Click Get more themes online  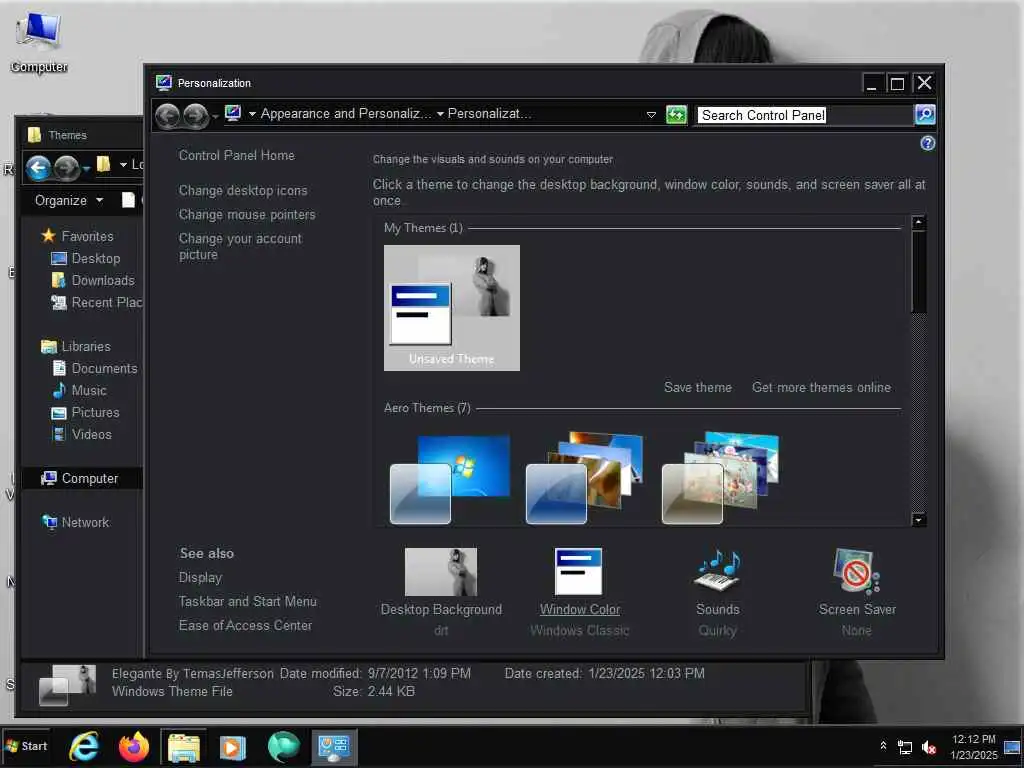pyautogui.click(x=821, y=387)
